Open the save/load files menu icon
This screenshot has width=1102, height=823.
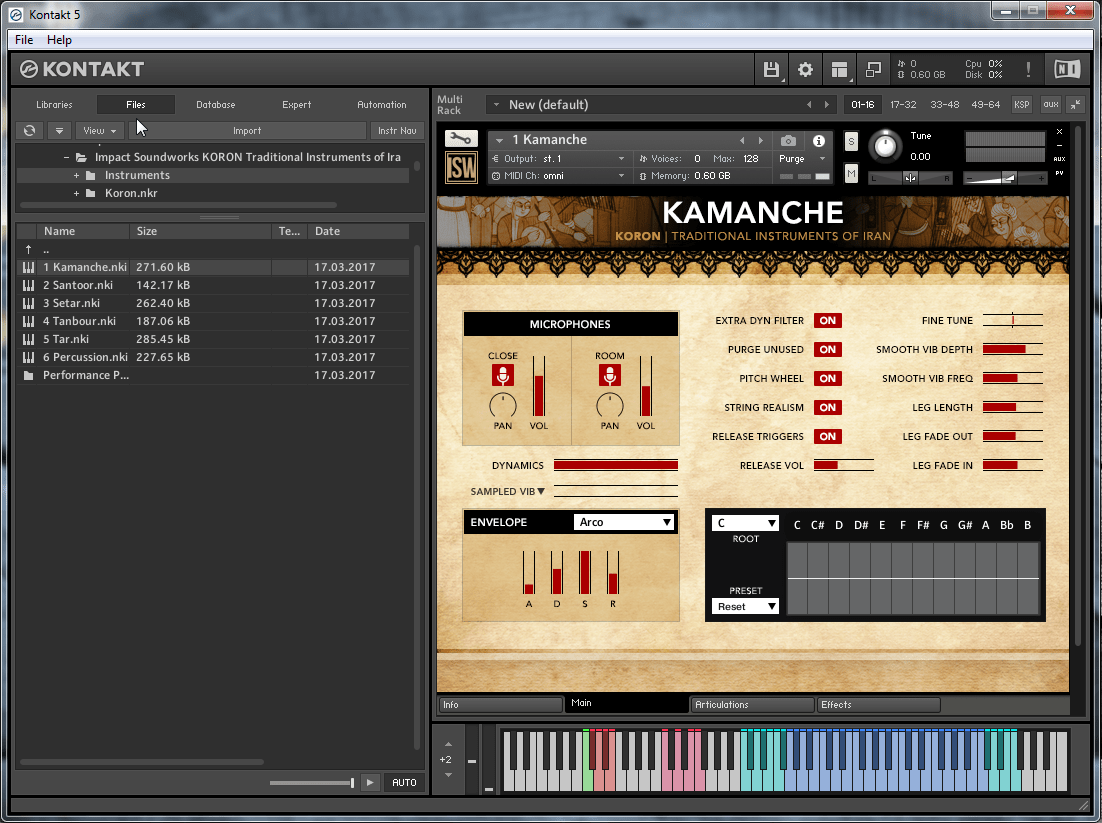tap(771, 70)
